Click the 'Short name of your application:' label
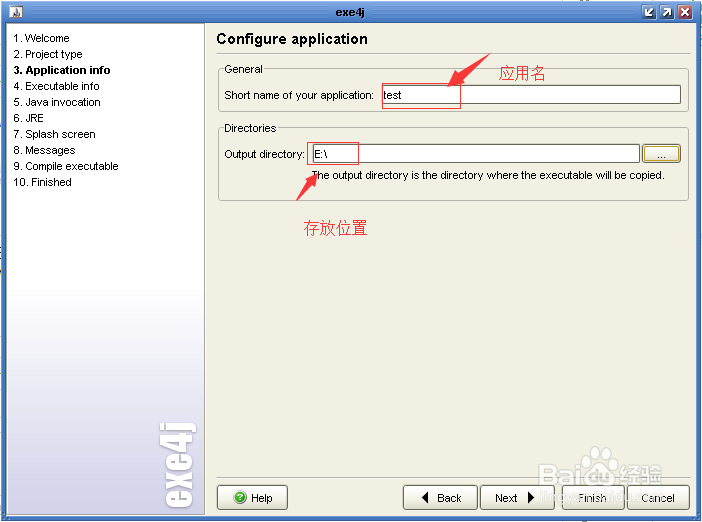702x522 pixels. [299, 95]
